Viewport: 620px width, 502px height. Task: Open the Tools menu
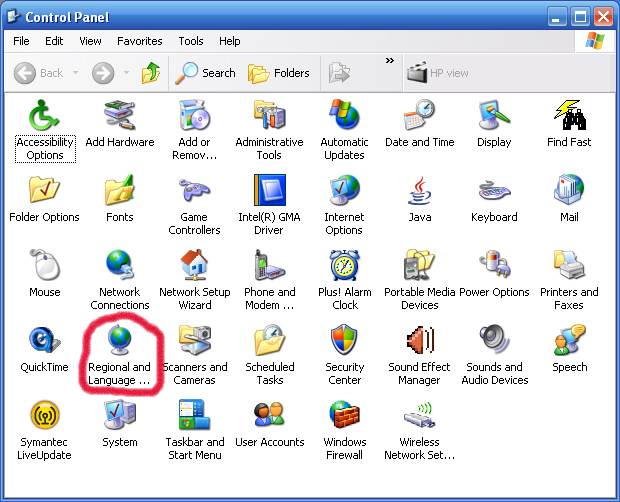point(191,41)
